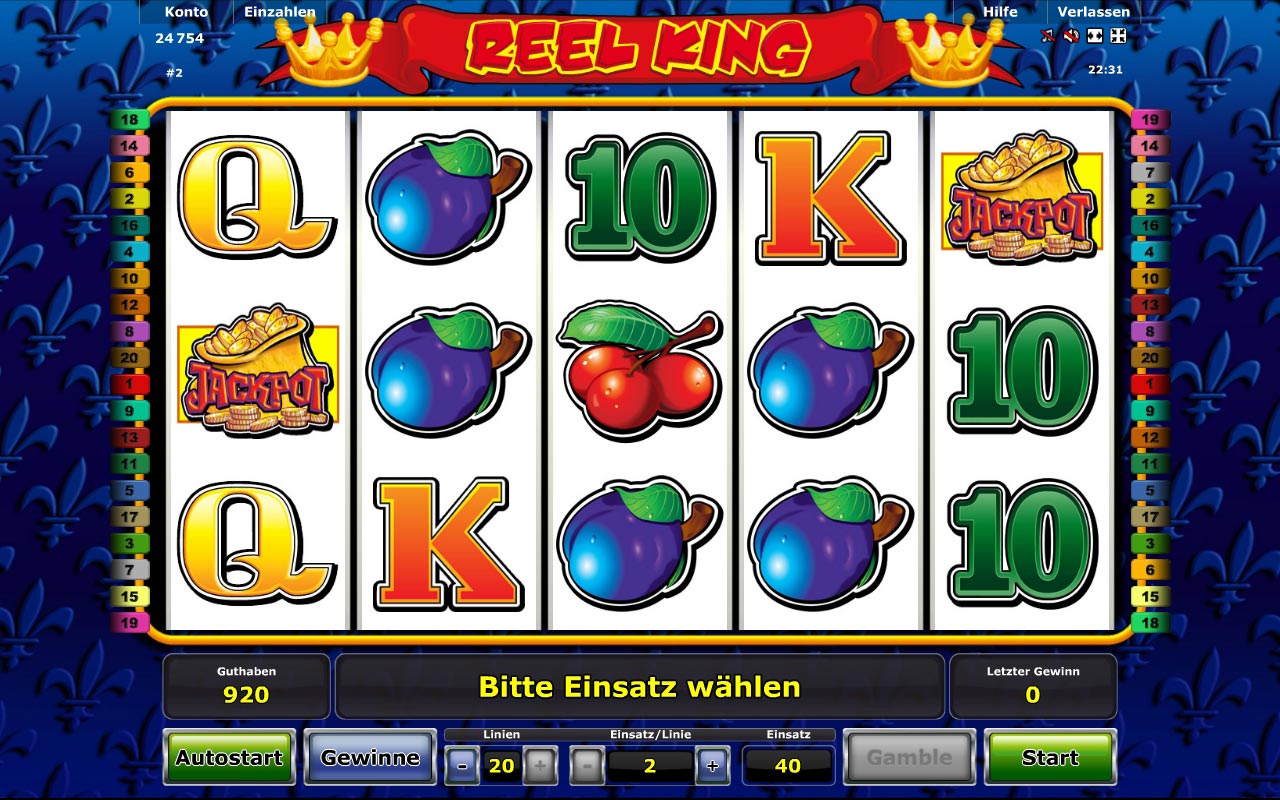Click the Jackpot symbol on first reel

click(257, 370)
